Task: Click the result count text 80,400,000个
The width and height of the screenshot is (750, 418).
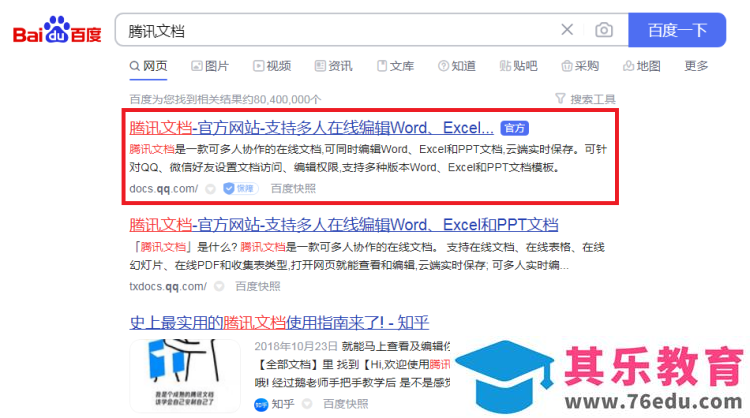Action: click(287, 99)
